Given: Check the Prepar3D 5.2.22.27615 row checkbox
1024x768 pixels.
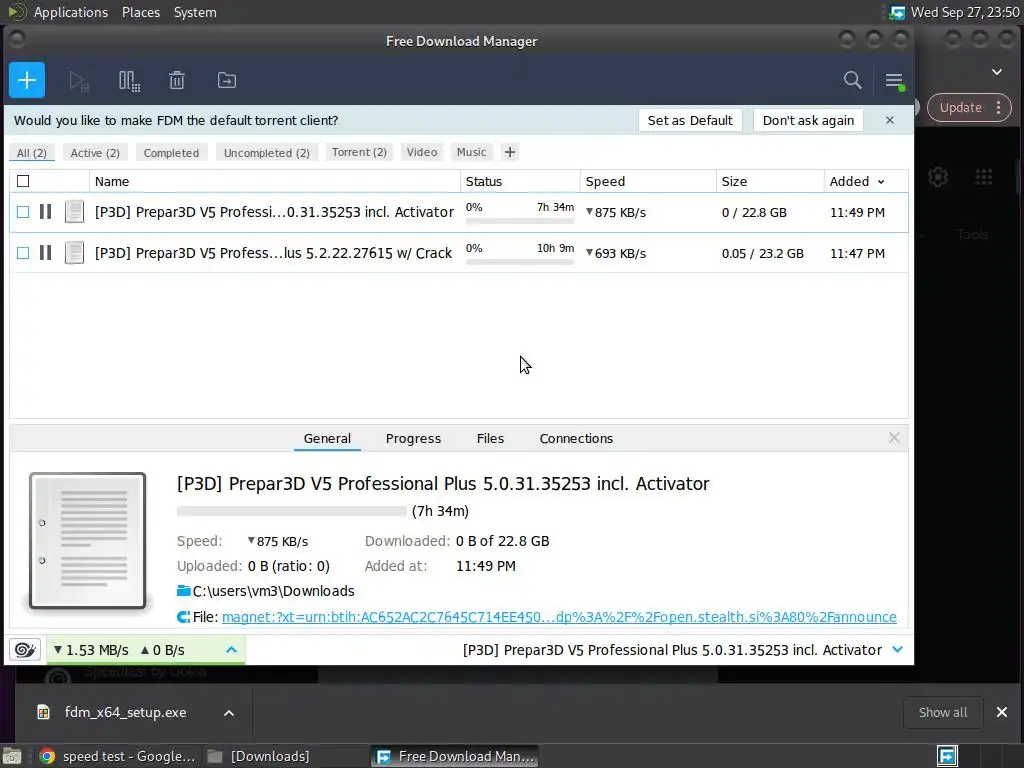Looking at the screenshot, I should coord(23,253).
